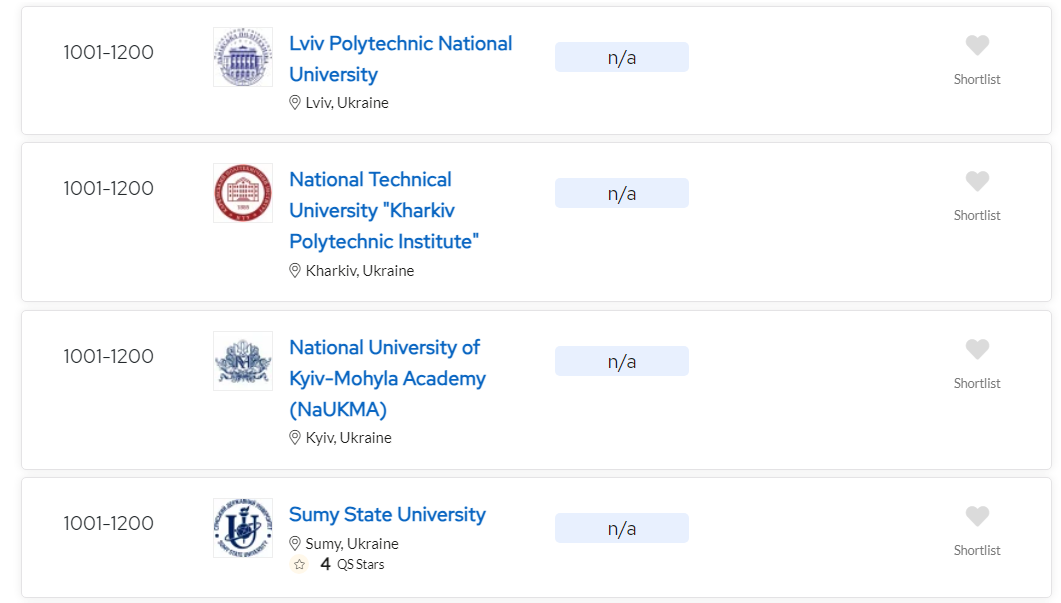Open Lviv Polytechnic National University link
The height and width of the screenshot is (603, 1061).
[400, 59]
